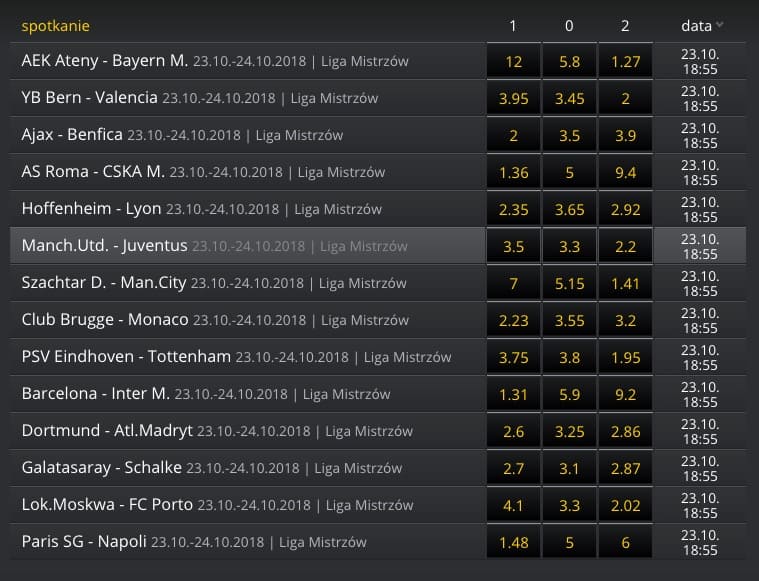
Task: Select Tottenham win odds 1.95
Action: click(x=625, y=357)
